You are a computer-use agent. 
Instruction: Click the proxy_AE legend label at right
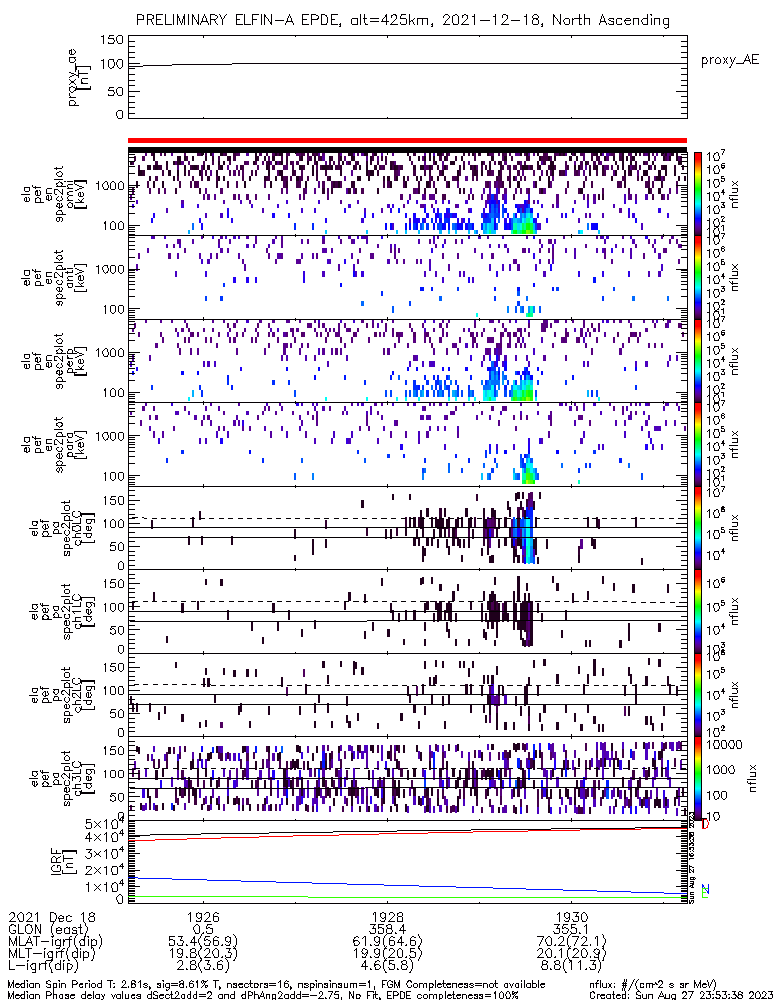731,60
